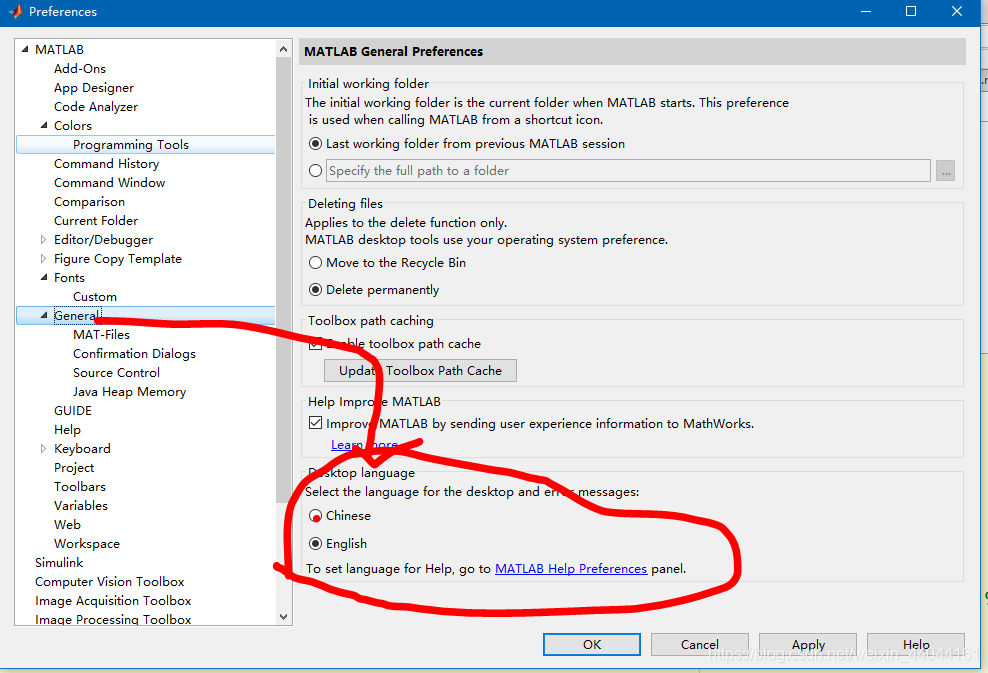The image size is (988, 673).
Task: Select Web in preferences tree
Action: click(67, 524)
